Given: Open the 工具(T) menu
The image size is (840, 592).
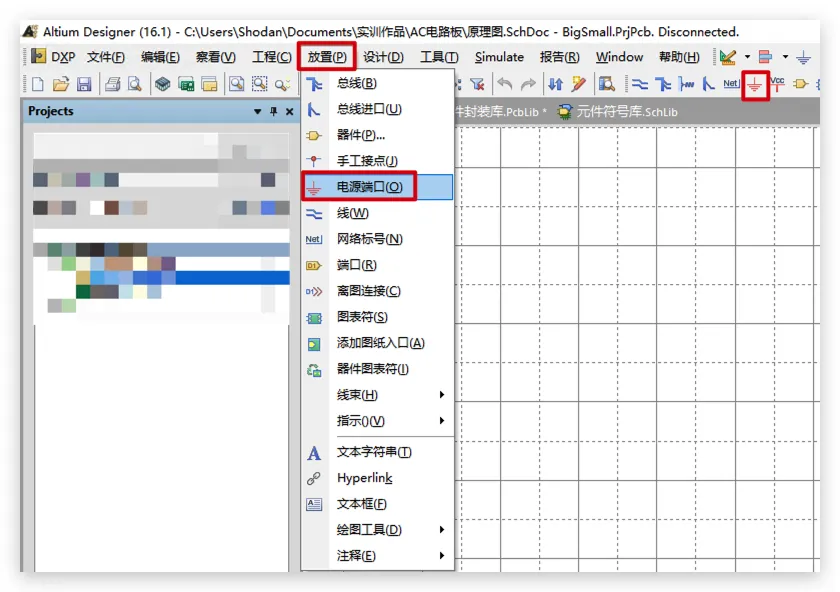Looking at the screenshot, I should [439, 57].
